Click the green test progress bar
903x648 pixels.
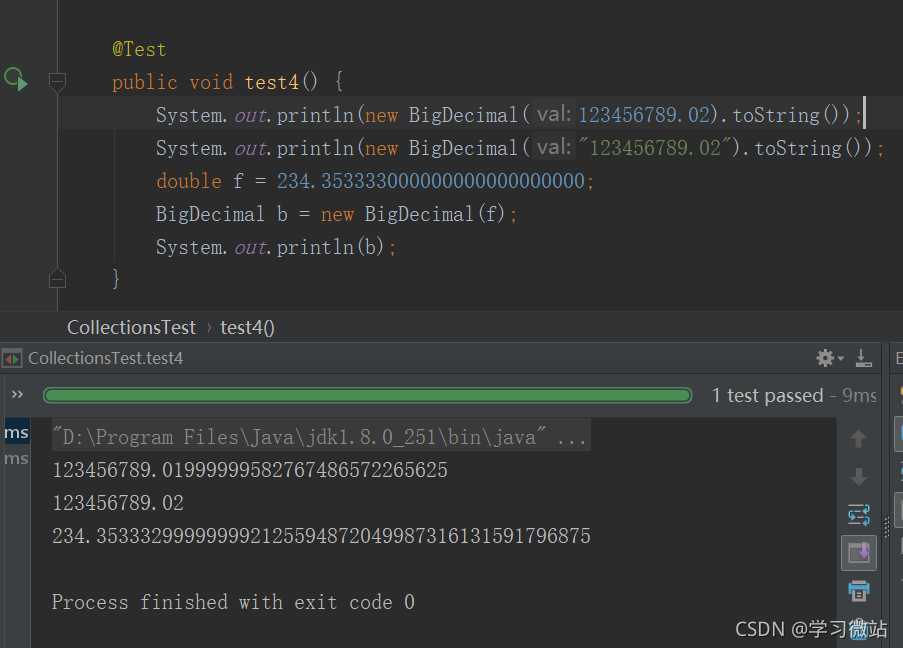click(367, 395)
